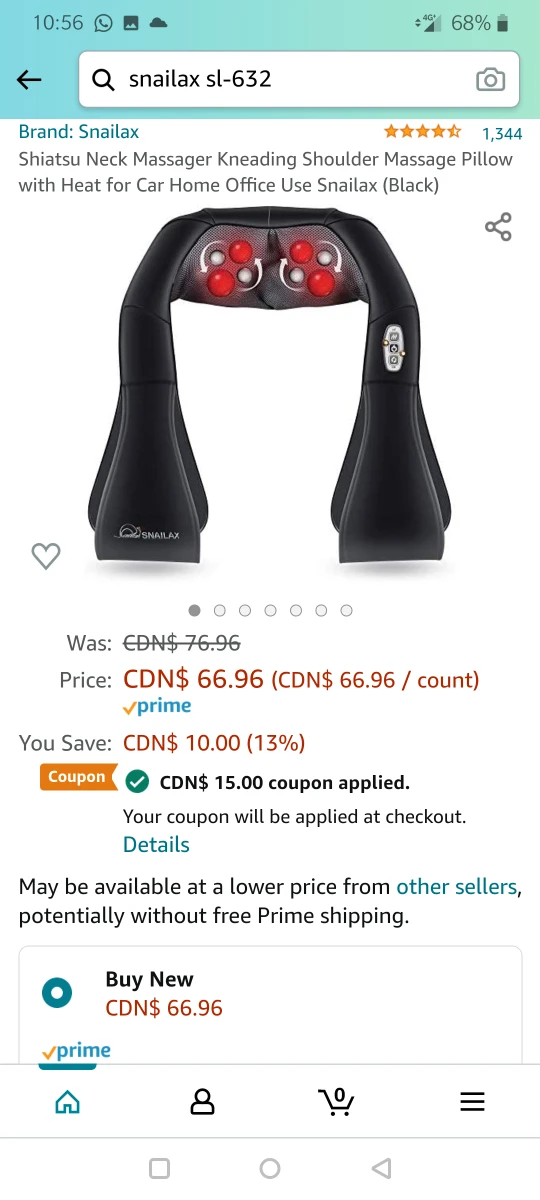The width and height of the screenshot is (540, 1200).
Task: Open the star rating breakdown
Action: pyautogui.click(x=422, y=132)
